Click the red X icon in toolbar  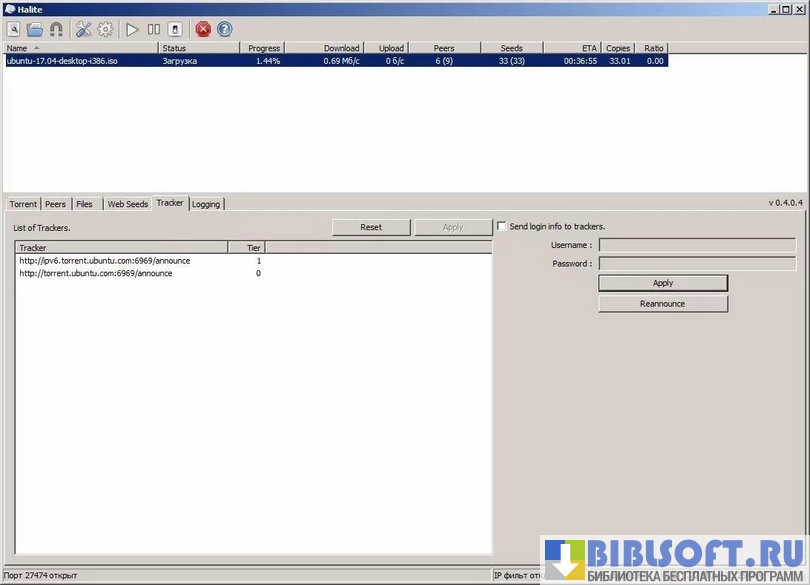click(x=203, y=29)
